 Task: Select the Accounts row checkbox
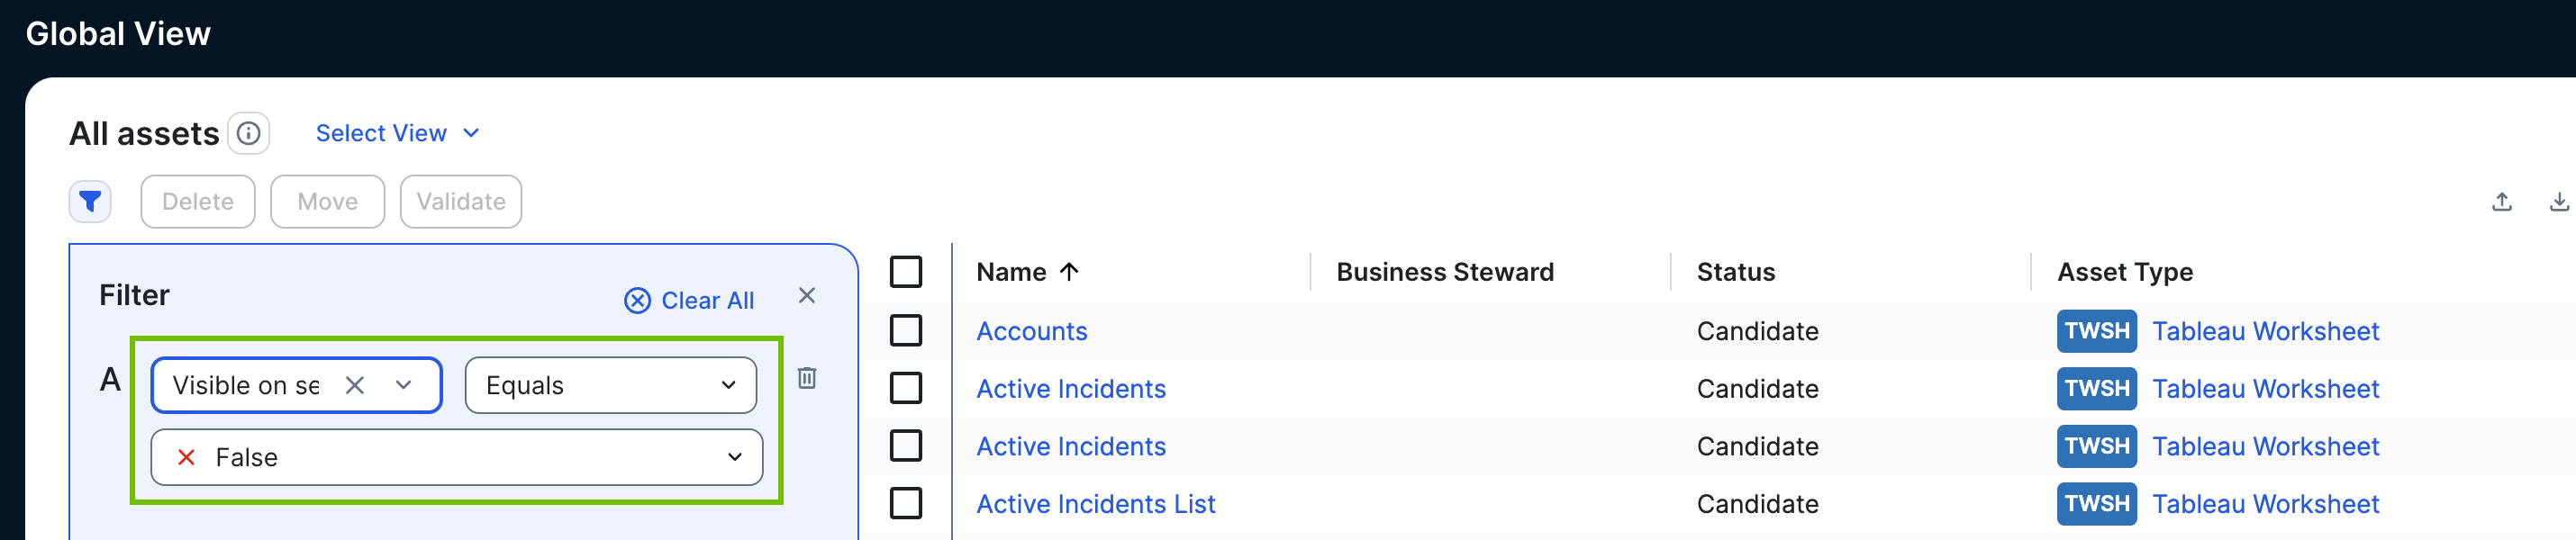tap(905, 331)
